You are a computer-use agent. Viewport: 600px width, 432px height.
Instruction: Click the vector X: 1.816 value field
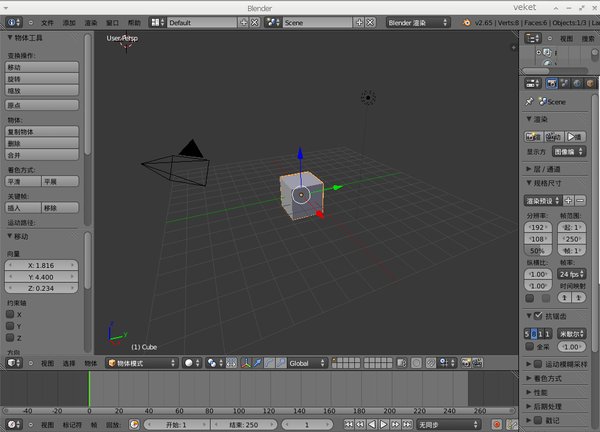pyautogui.click(x=42, y=265)
